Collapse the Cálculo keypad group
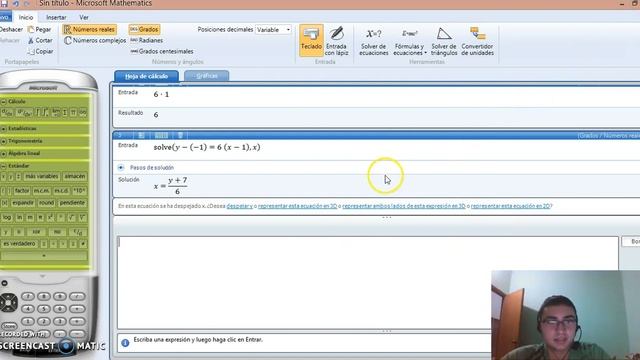640x360 pixels. (x=4, y=101)
